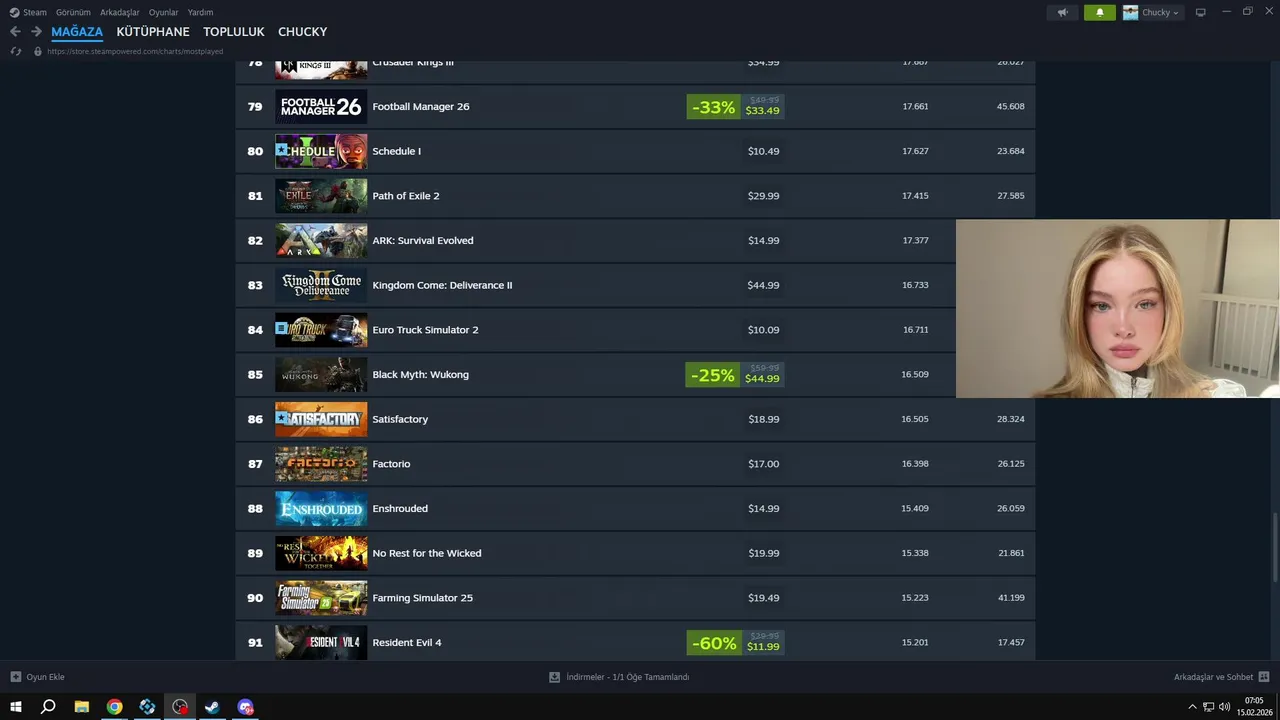Screen dimensions: 1280x720
Task: Open Kingdom Come: Deliverance II thumbnail
Action: (321, 285)
